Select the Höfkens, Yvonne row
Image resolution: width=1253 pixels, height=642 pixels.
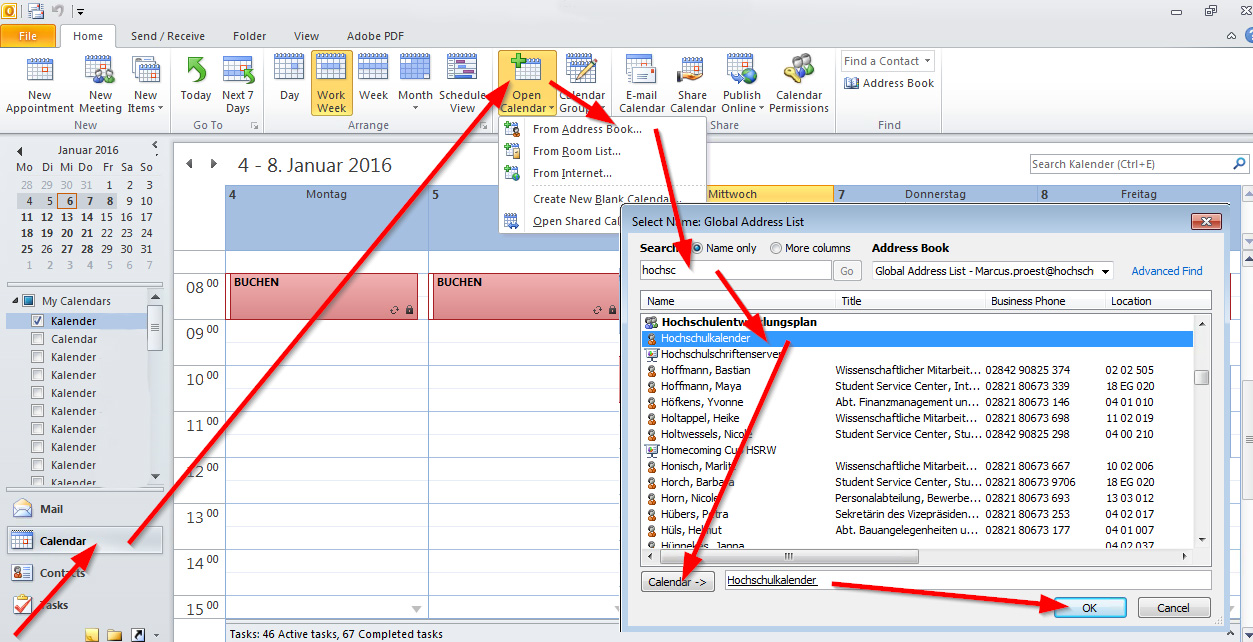coord(917,402)
